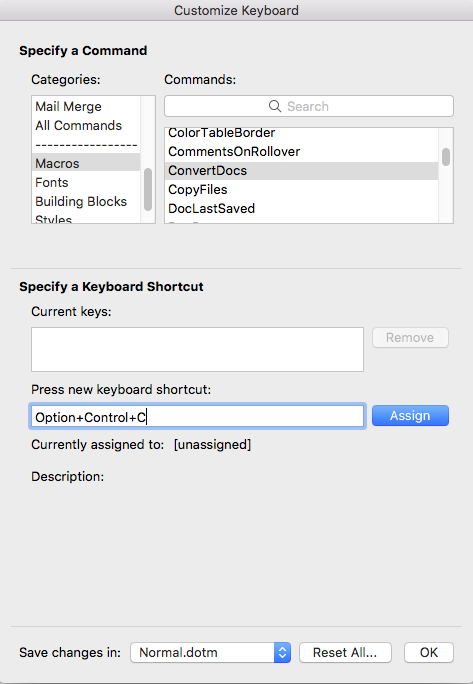Click the Assign button
Image resolution: width=473 pixels, height=684 pixels.
[410, 416]
